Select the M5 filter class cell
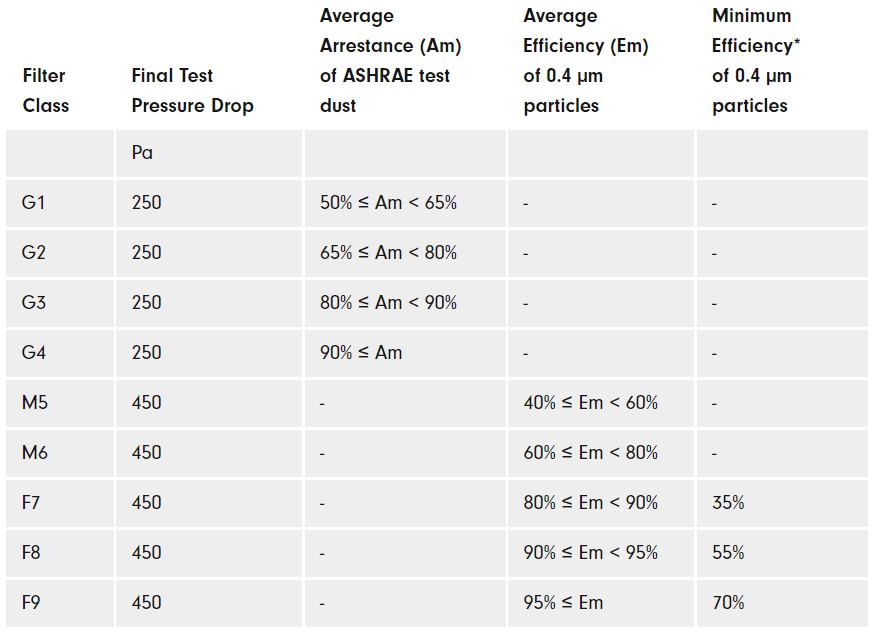 [35, 403]
